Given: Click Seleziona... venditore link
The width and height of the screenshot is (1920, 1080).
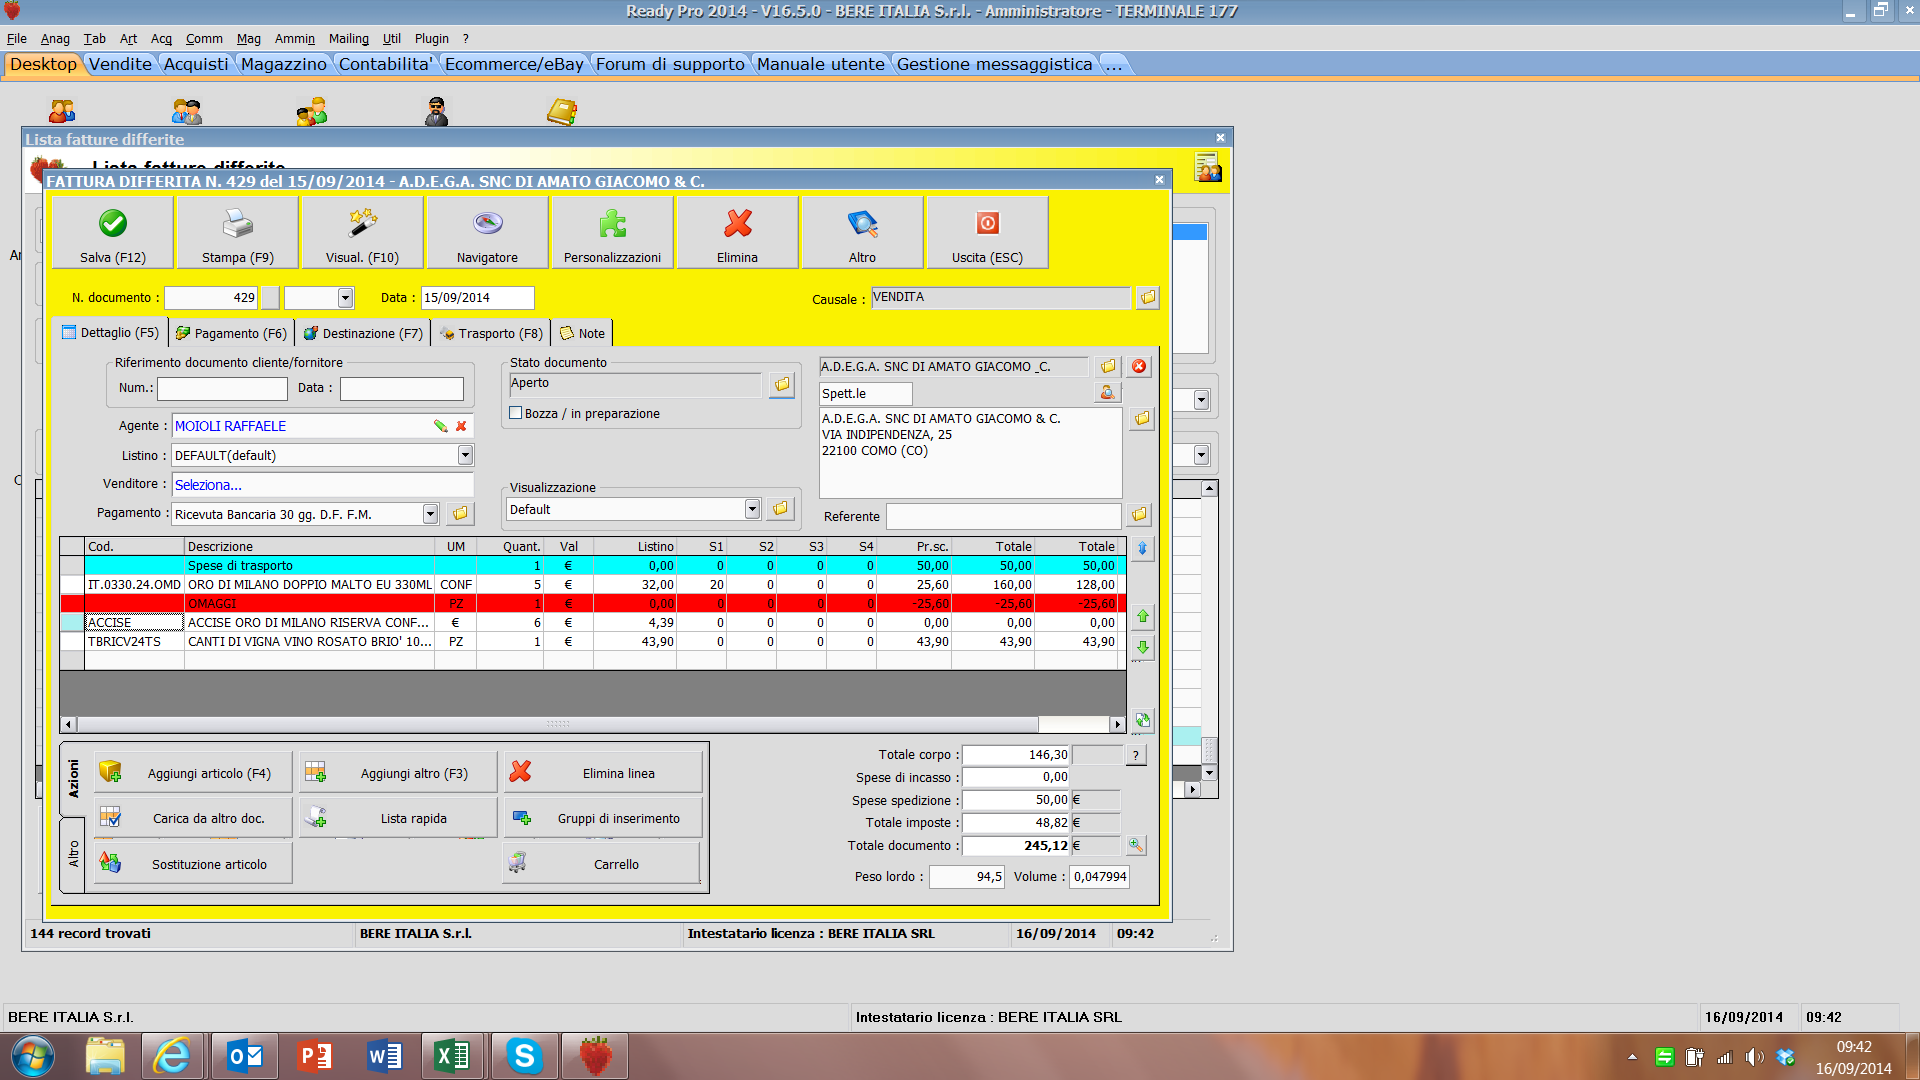Looking at the screenshot, I should pos(208,485).
